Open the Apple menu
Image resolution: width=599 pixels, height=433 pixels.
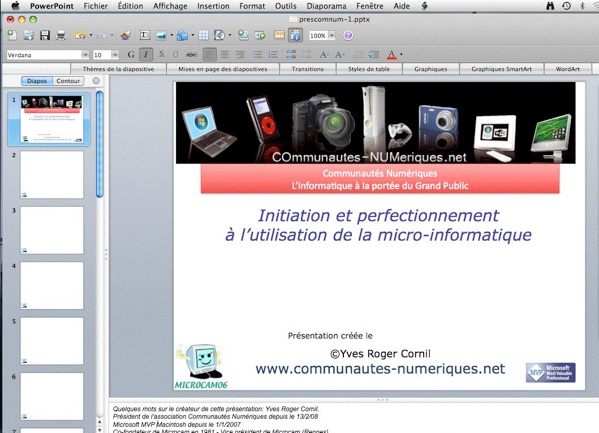point(15,6)
